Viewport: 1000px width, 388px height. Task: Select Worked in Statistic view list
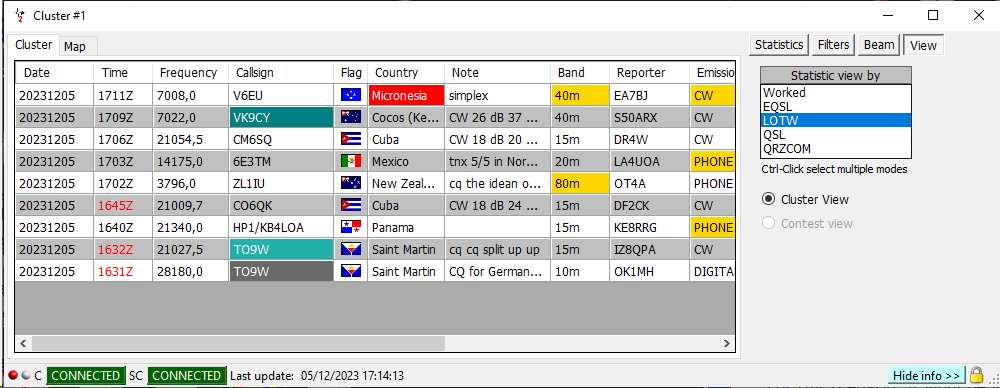click(x=835, y=93)
